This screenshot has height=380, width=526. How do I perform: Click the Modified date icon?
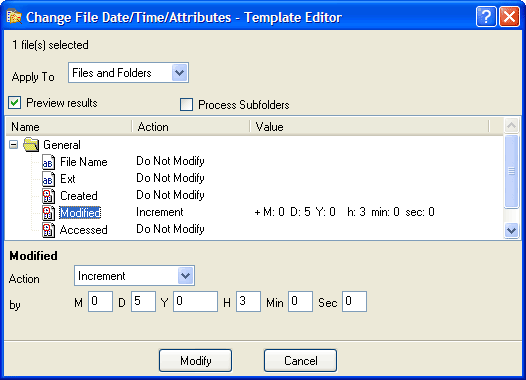click(x=48, y=213)
